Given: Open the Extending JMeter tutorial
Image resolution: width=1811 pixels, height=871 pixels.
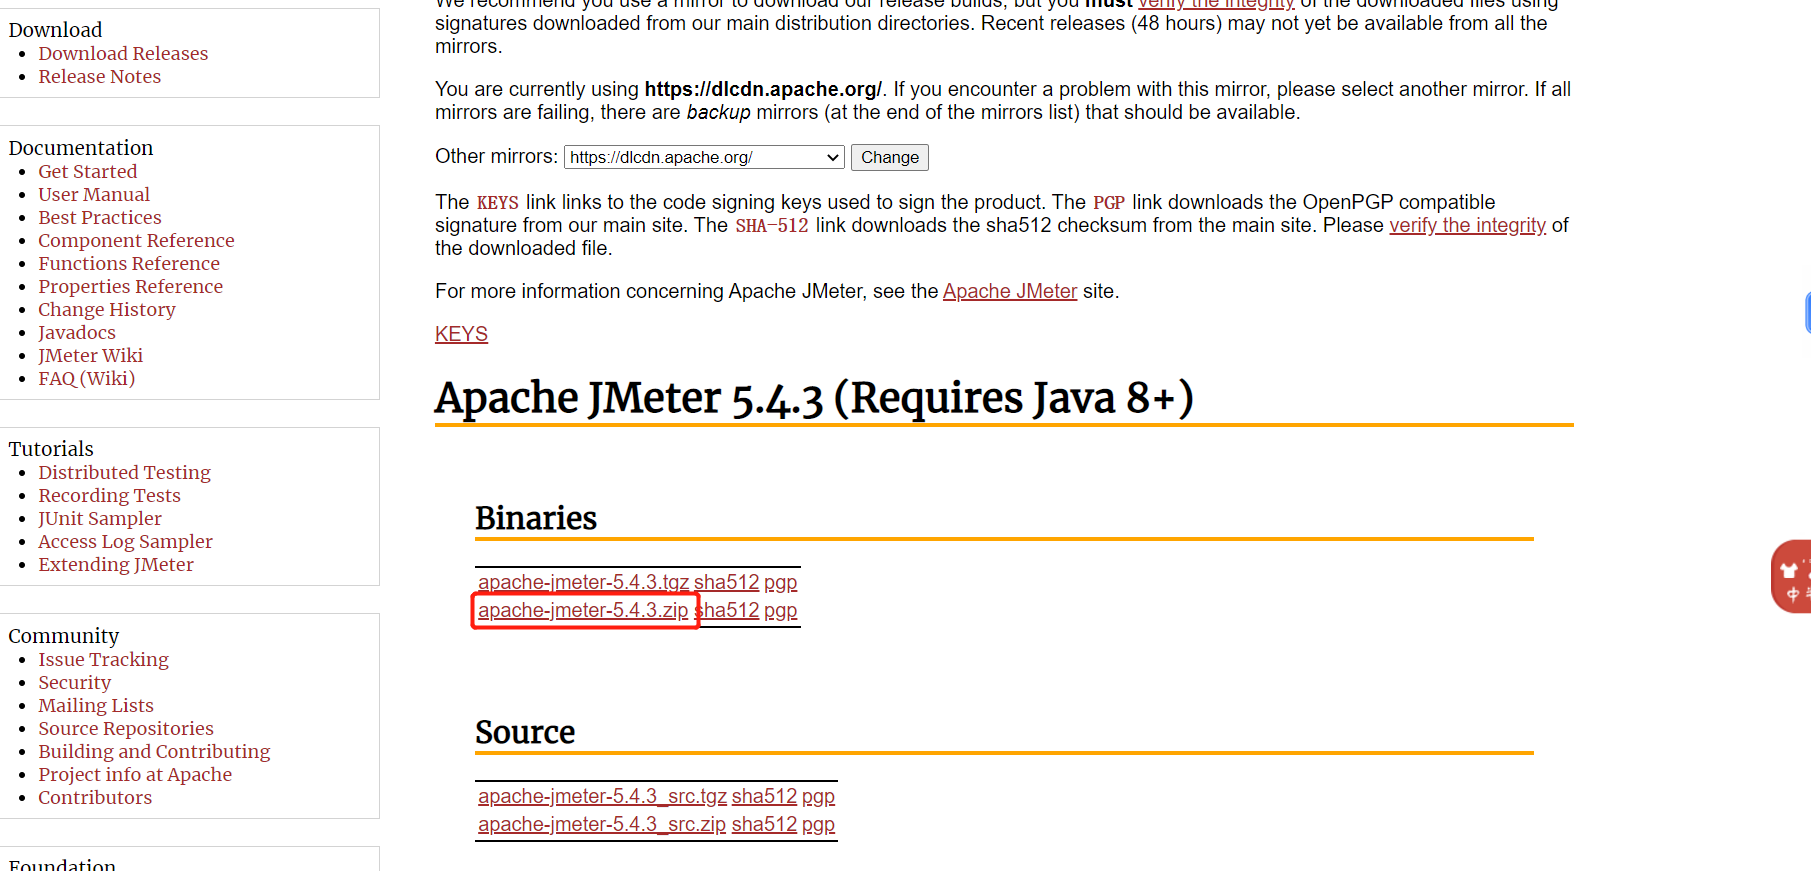Looking at the screenshot, I should click(116, 564).
